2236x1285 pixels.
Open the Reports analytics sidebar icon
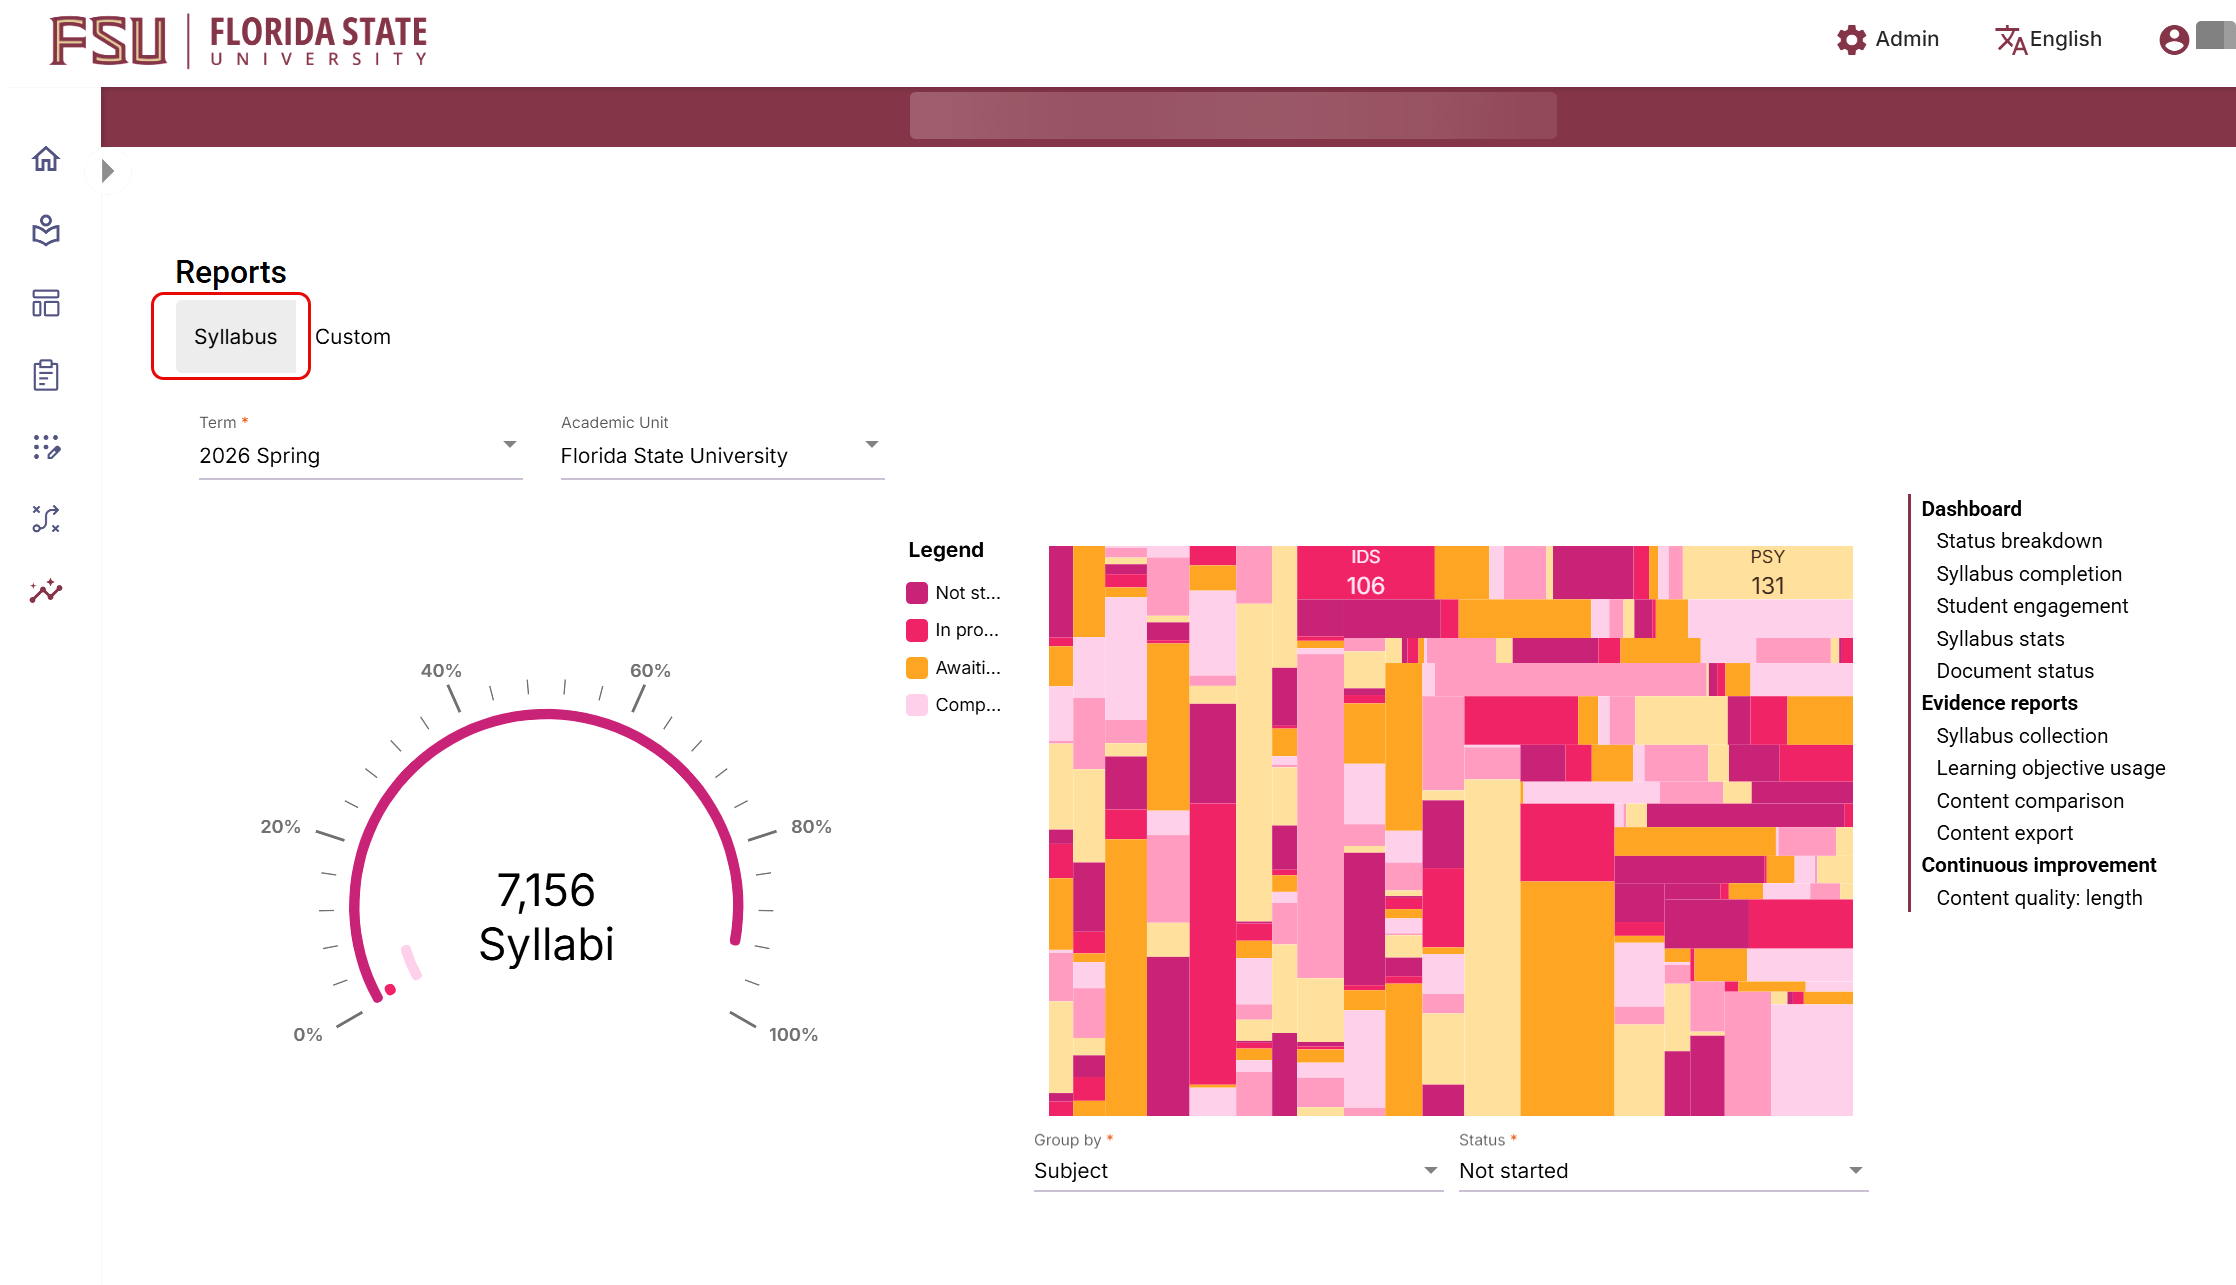click(46, 591)
